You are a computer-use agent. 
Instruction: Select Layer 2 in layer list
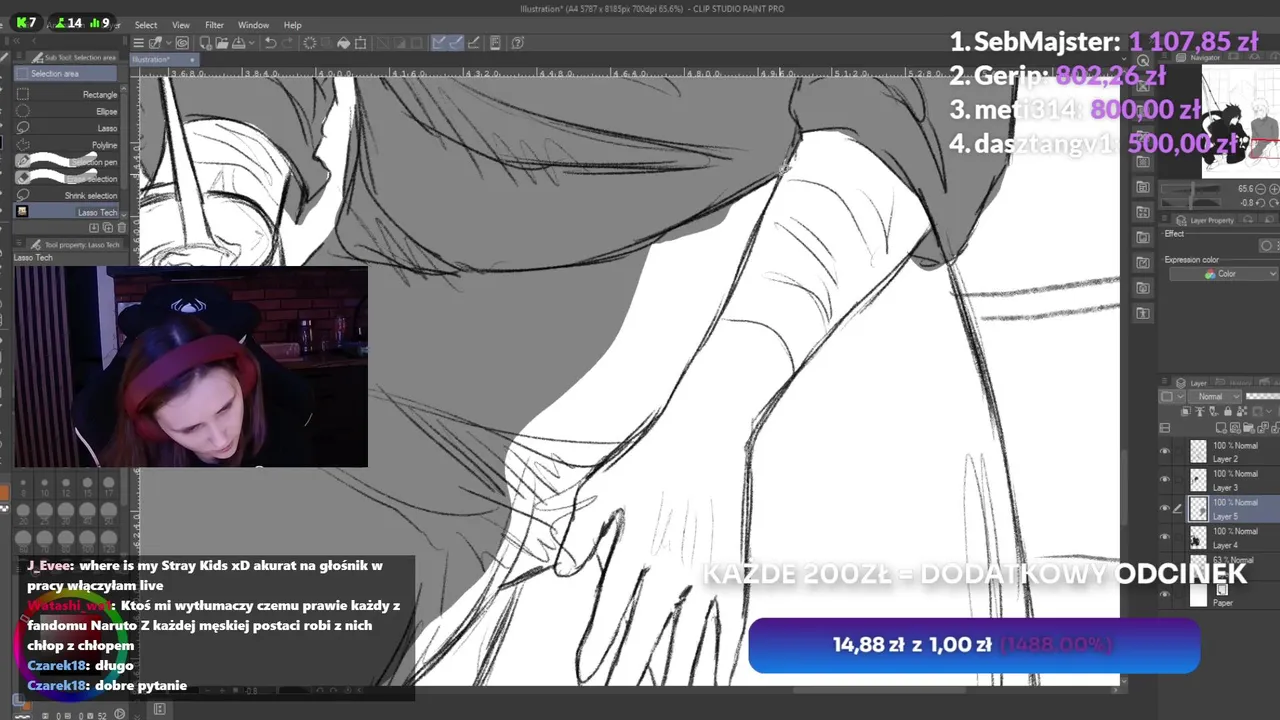(1233, 452)
